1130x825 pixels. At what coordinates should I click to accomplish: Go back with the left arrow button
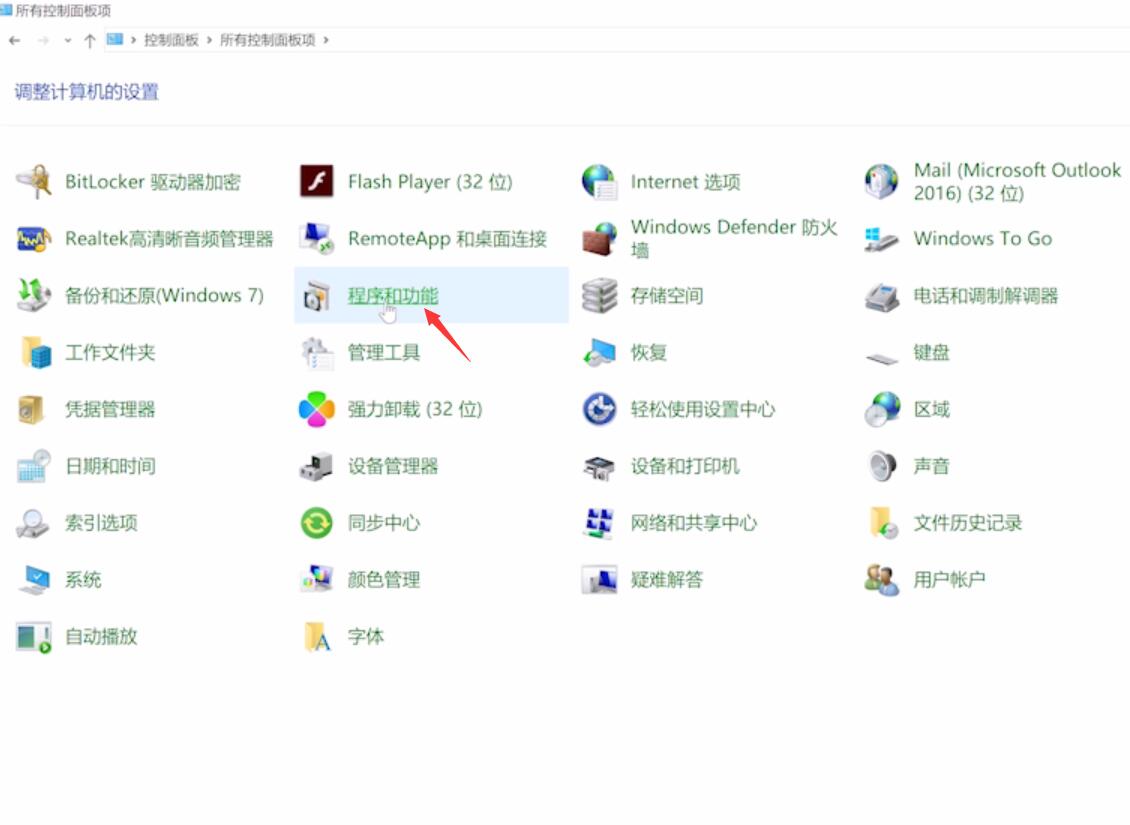click(x=14, y=40)
